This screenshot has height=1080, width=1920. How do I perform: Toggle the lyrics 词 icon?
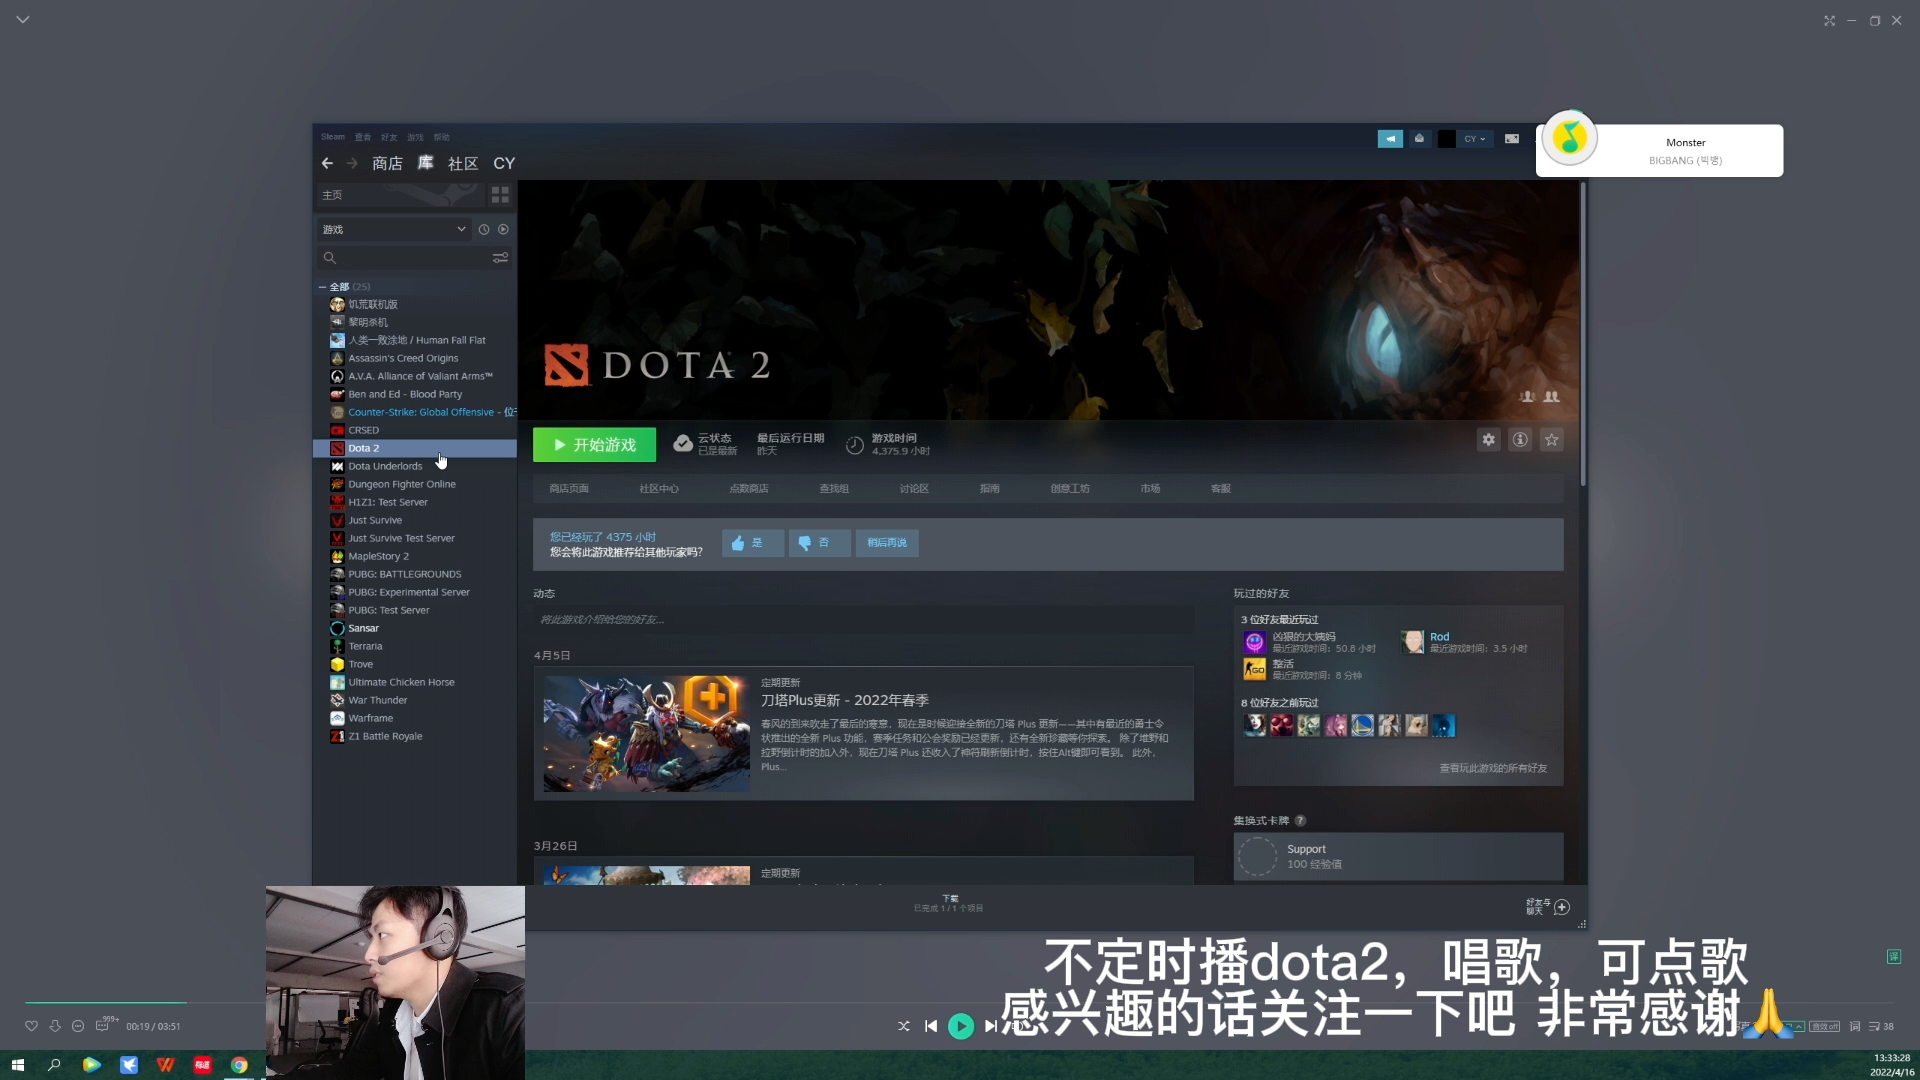coord(1855,1026)
